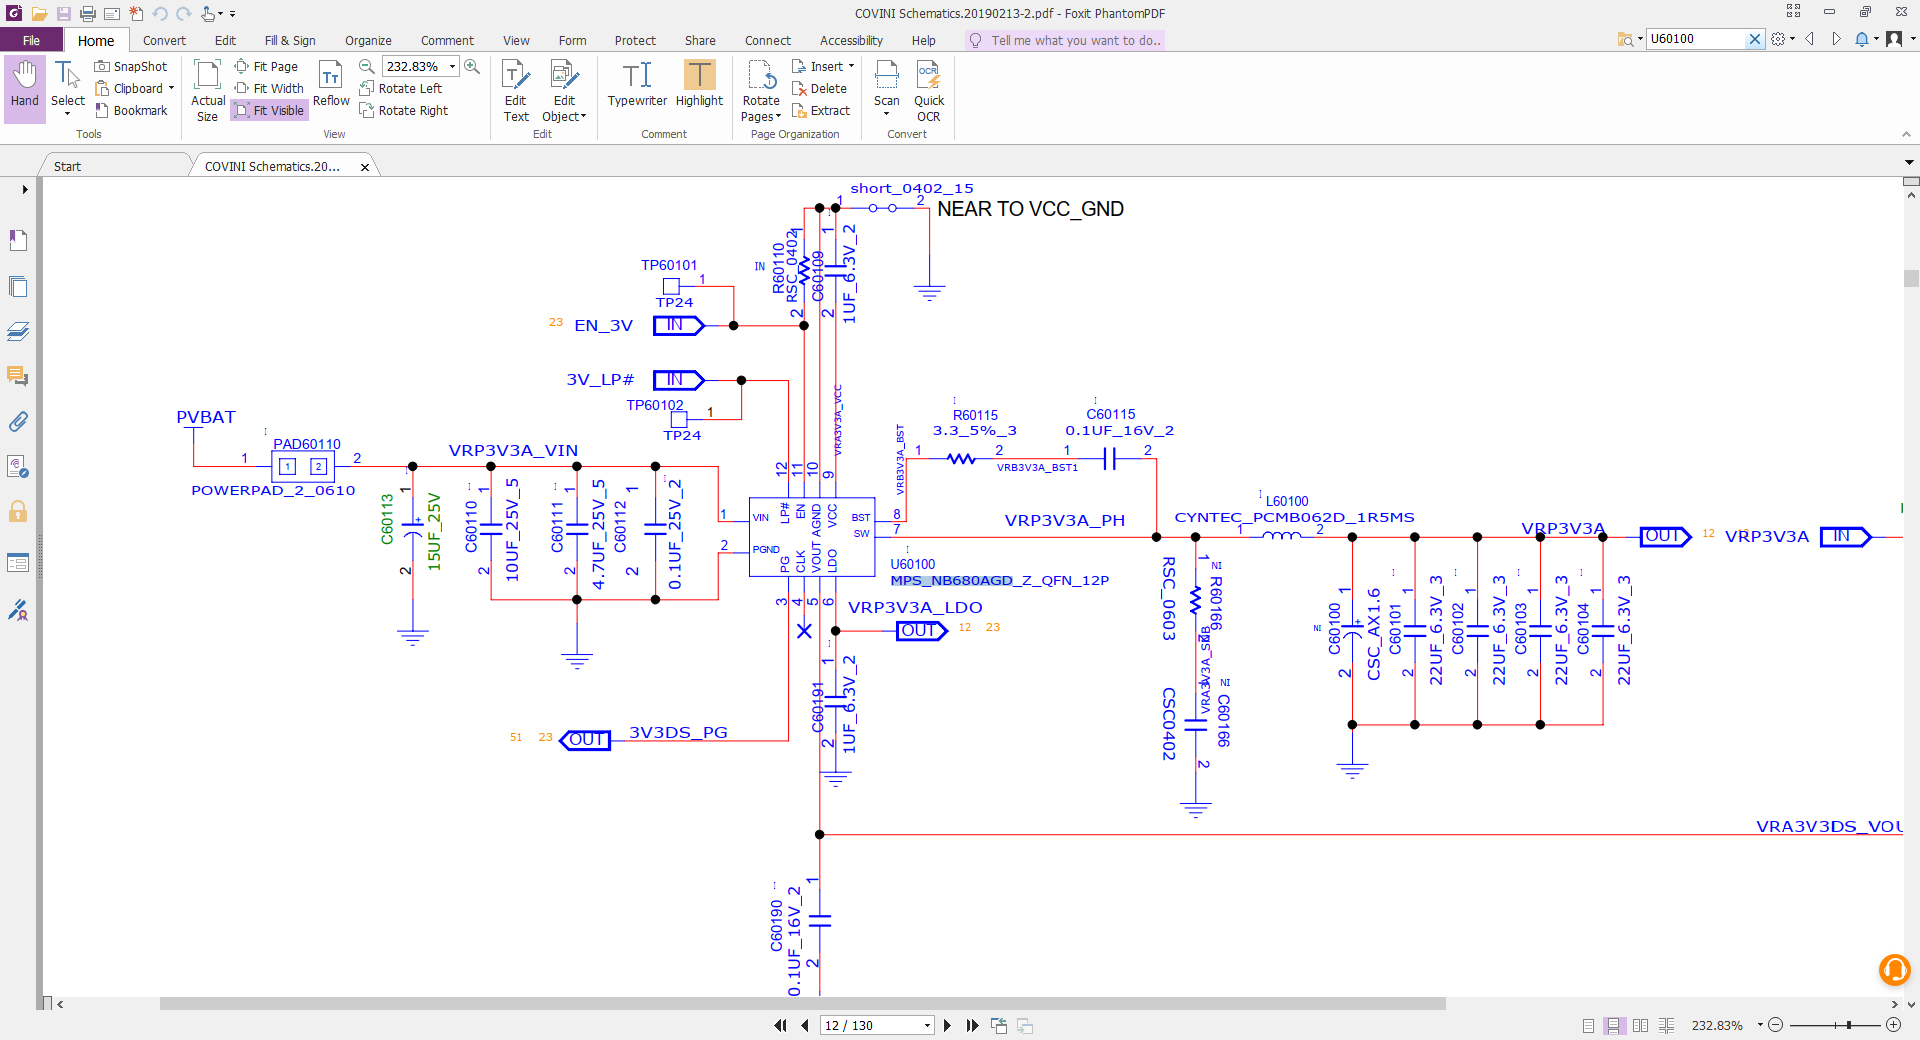Open the security lock panel in sidebar
Viewport: 1920px width, 1040px height.
[18, 512]
